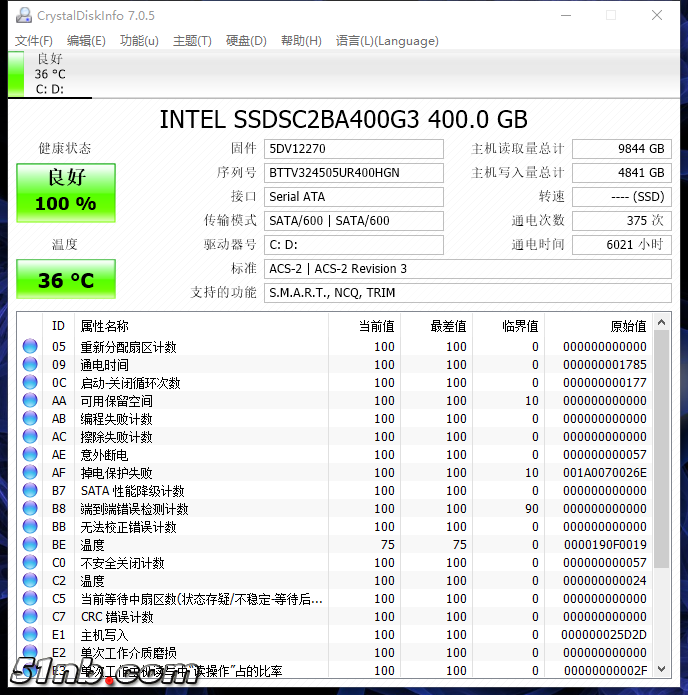The width and height of the screenshot is (688, 695).
Task: Click the status orb for 主机写入 row
Action: 30,635
